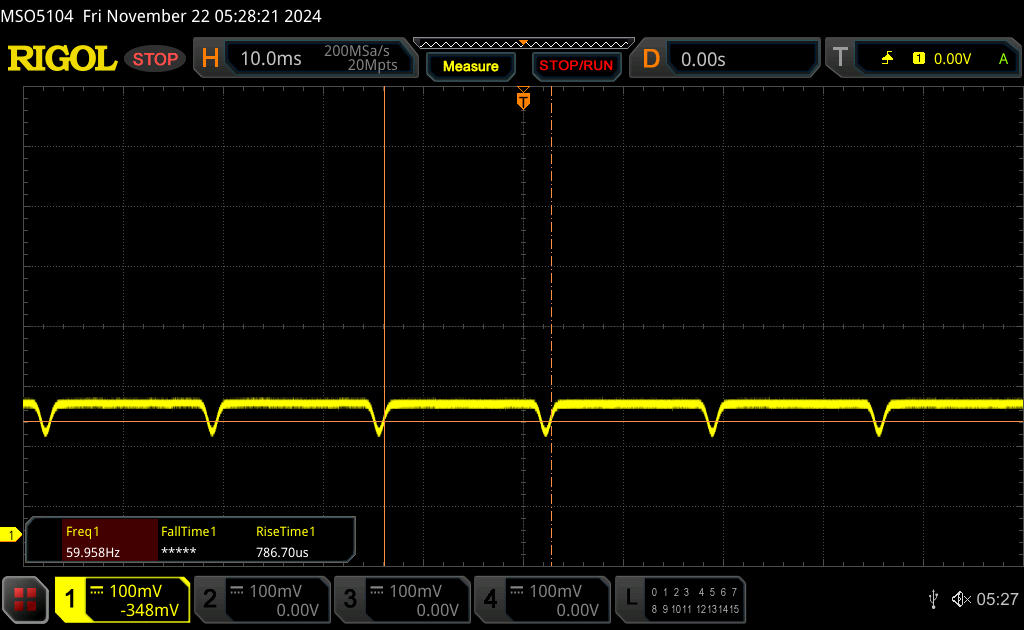The height and width of the screenshot is (630, 1024).
Task: Click the muted speaker icon
Action: point(961,599)
